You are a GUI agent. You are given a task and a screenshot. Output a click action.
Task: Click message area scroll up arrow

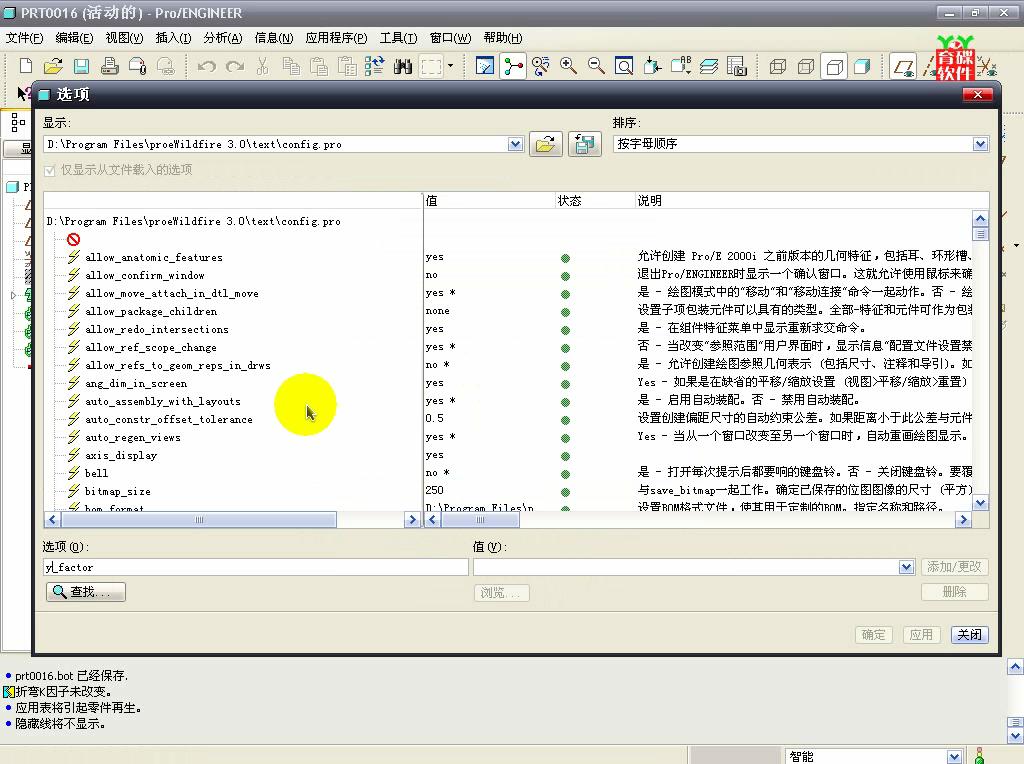pos(1015,667)
